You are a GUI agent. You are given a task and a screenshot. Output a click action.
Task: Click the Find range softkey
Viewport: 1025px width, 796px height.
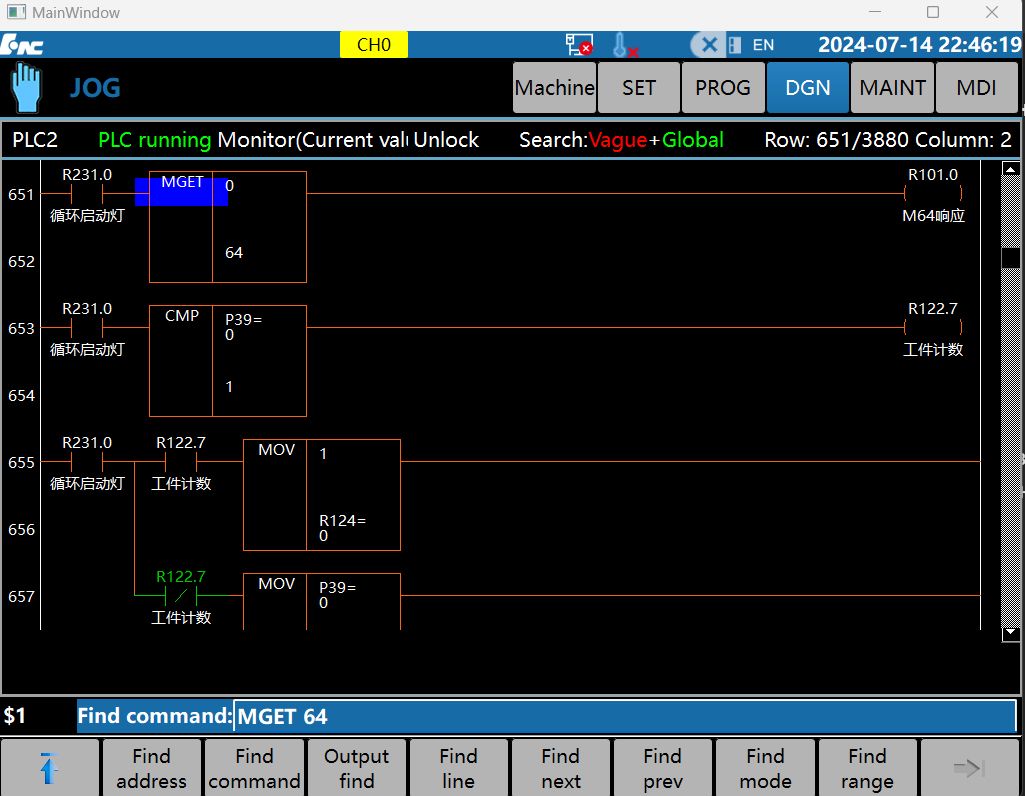click(867, 768)
